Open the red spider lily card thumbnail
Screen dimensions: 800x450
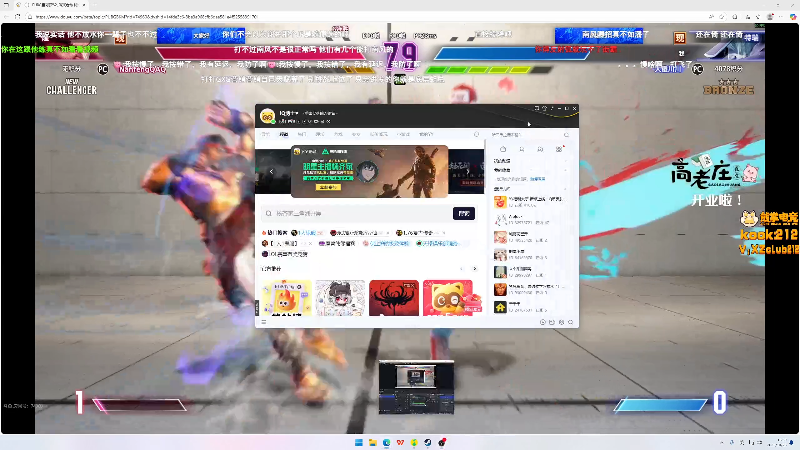pos(394,298)
